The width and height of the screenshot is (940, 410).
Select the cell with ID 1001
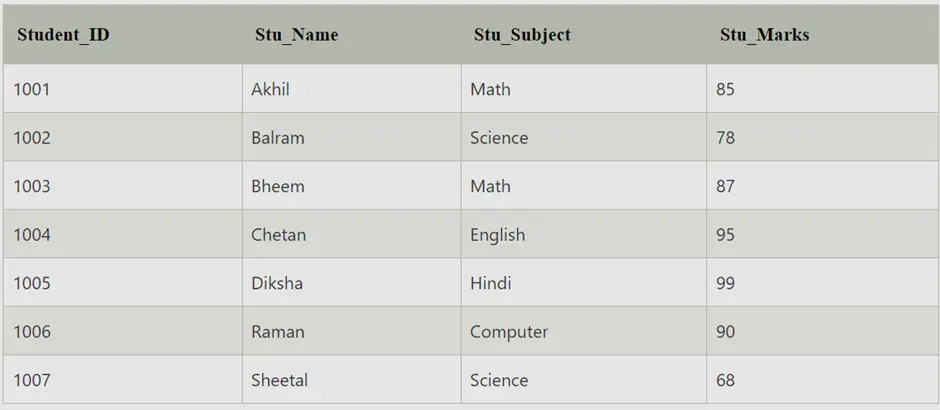(122, 89)
